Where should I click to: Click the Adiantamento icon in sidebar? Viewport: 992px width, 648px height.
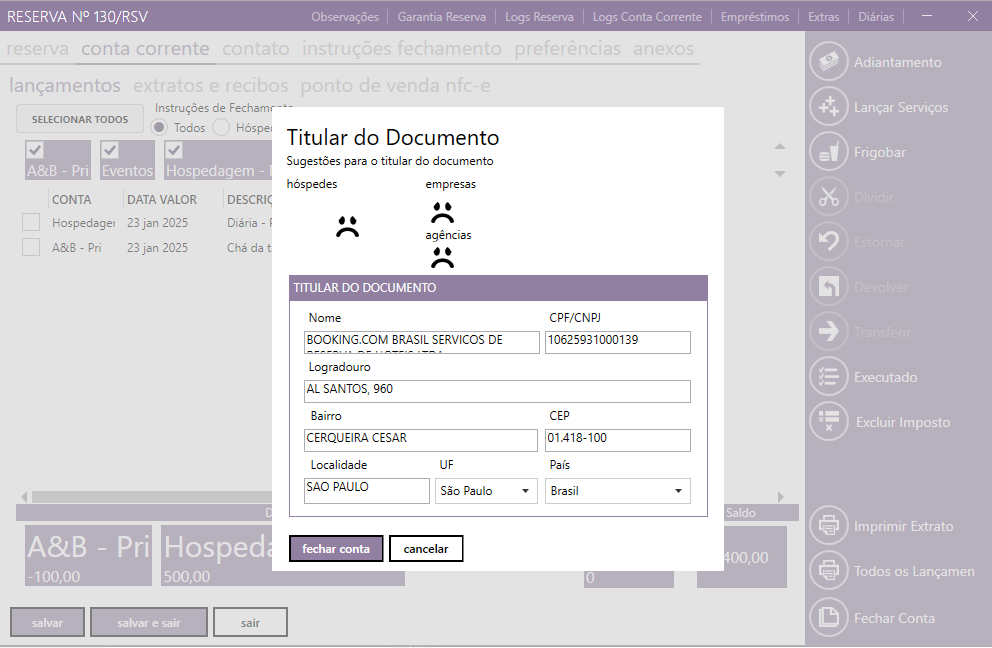coord(828,62)
